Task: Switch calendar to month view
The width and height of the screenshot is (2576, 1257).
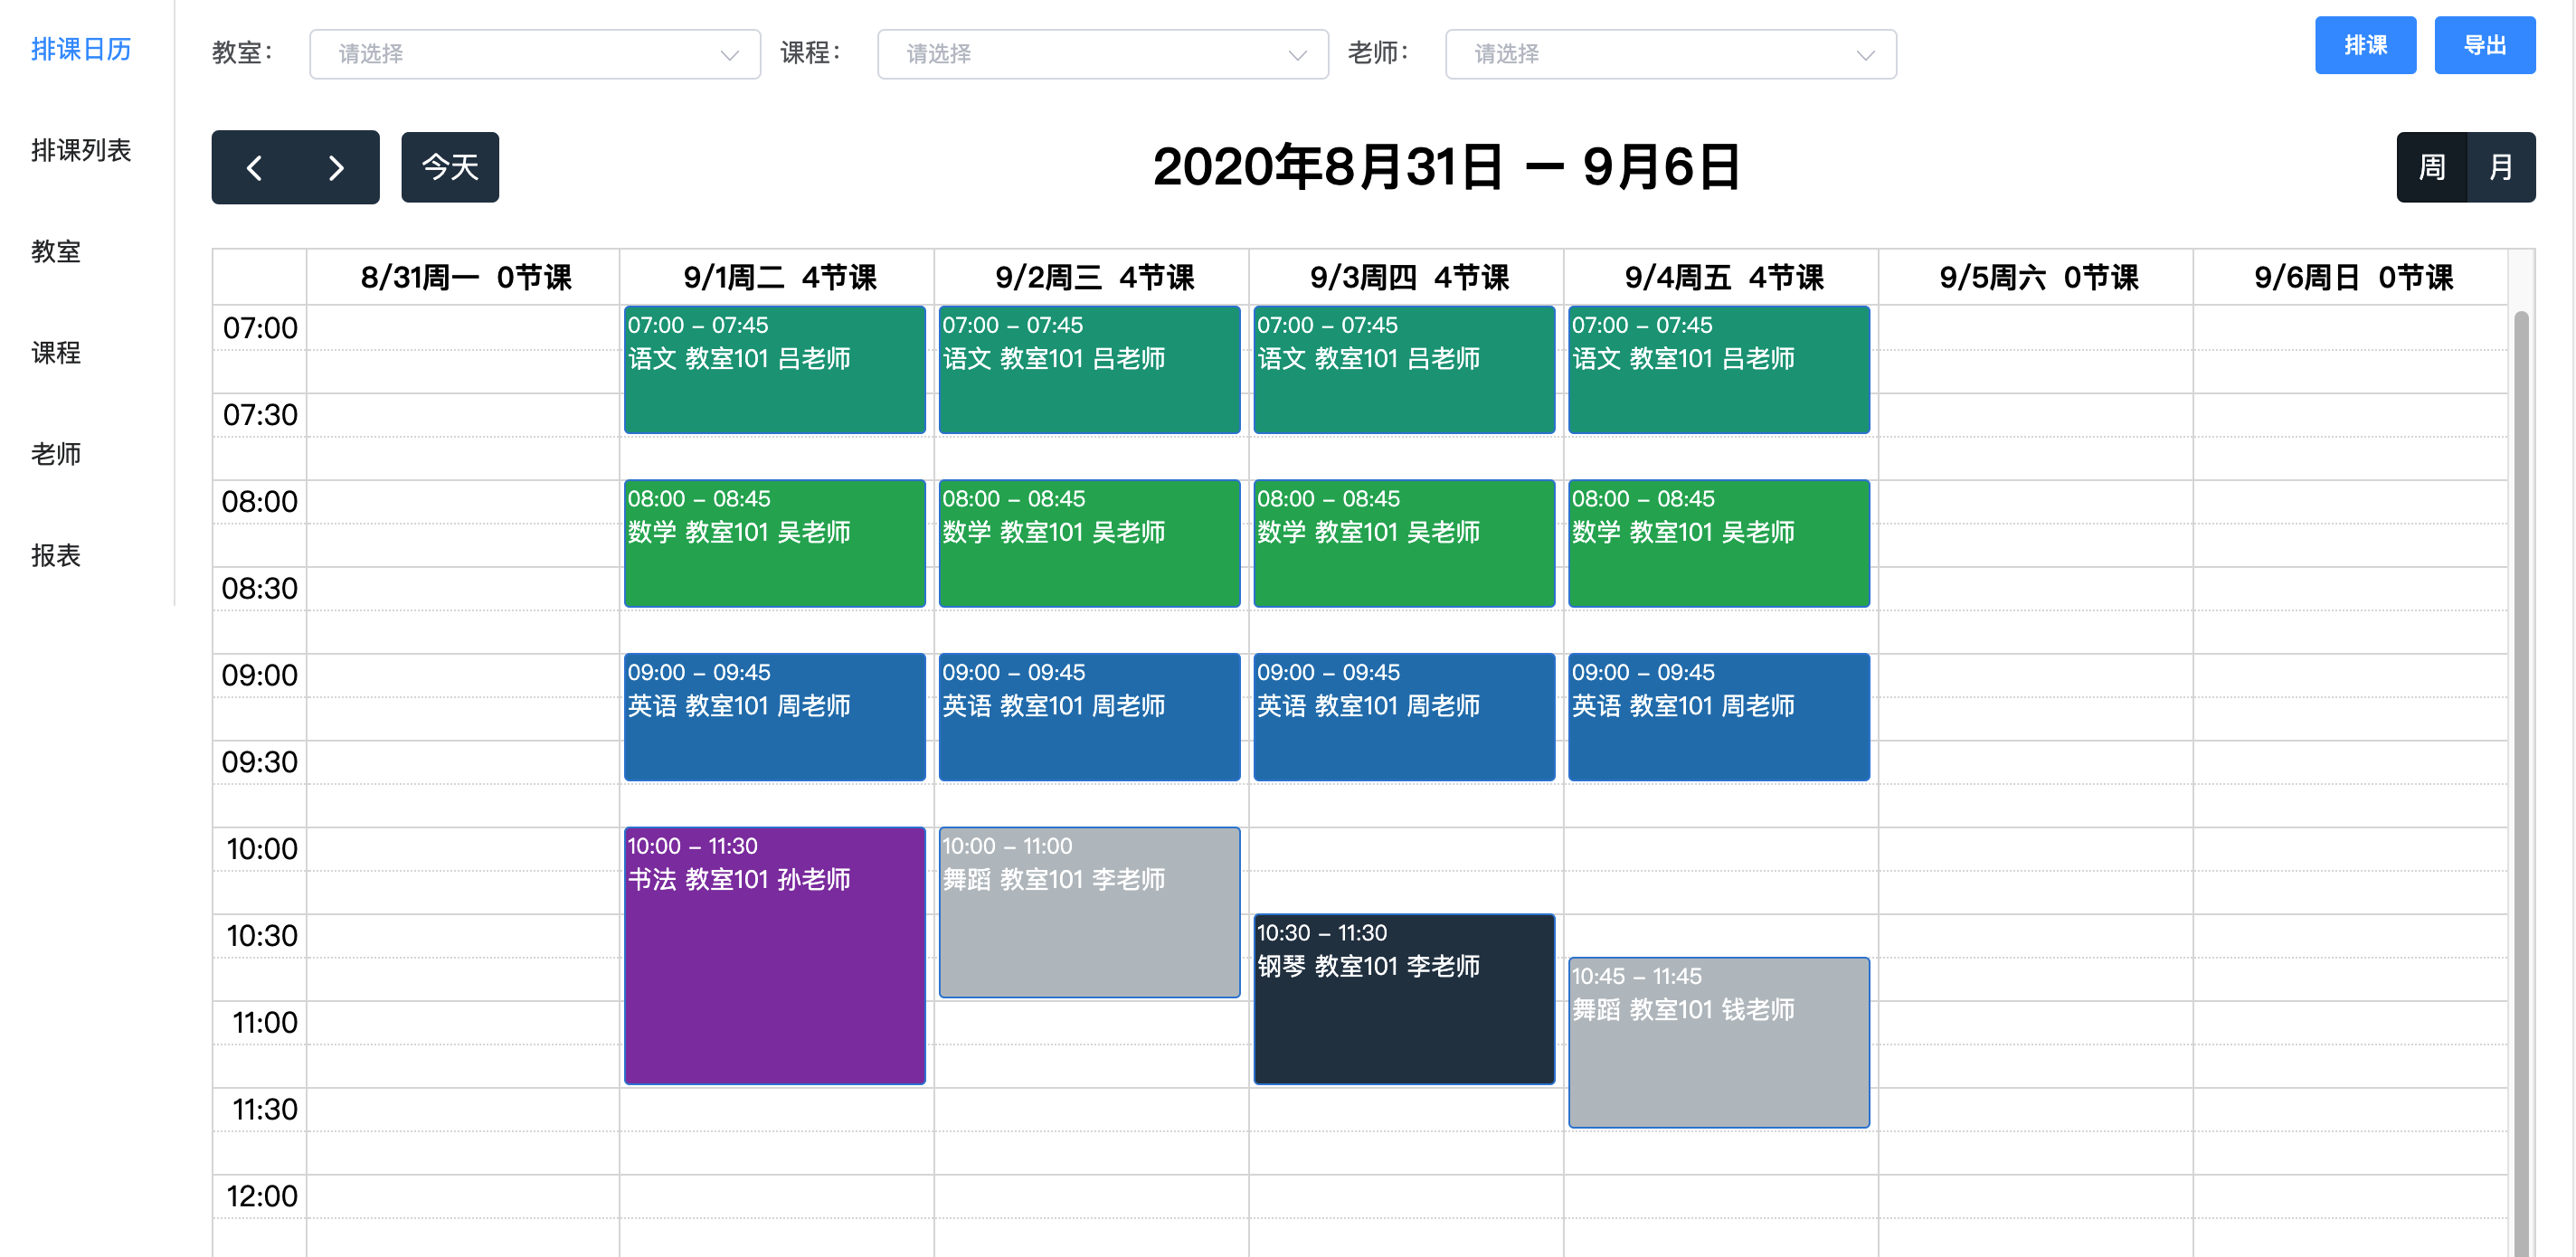Action: [x=2500, y=168]
